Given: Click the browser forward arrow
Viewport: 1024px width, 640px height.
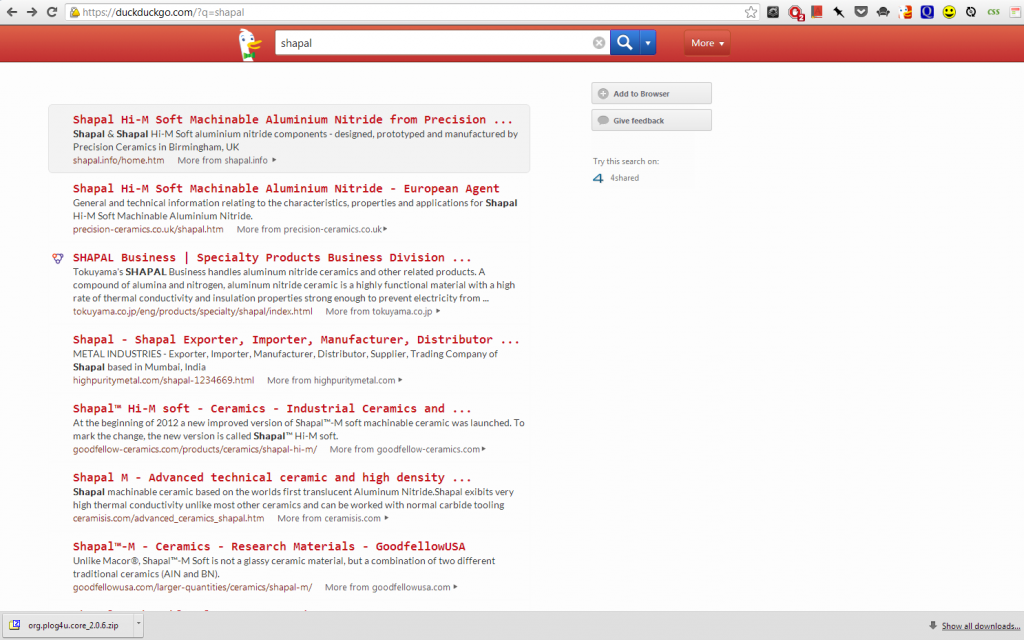Looking at the screenshot, I should point(31,12).
